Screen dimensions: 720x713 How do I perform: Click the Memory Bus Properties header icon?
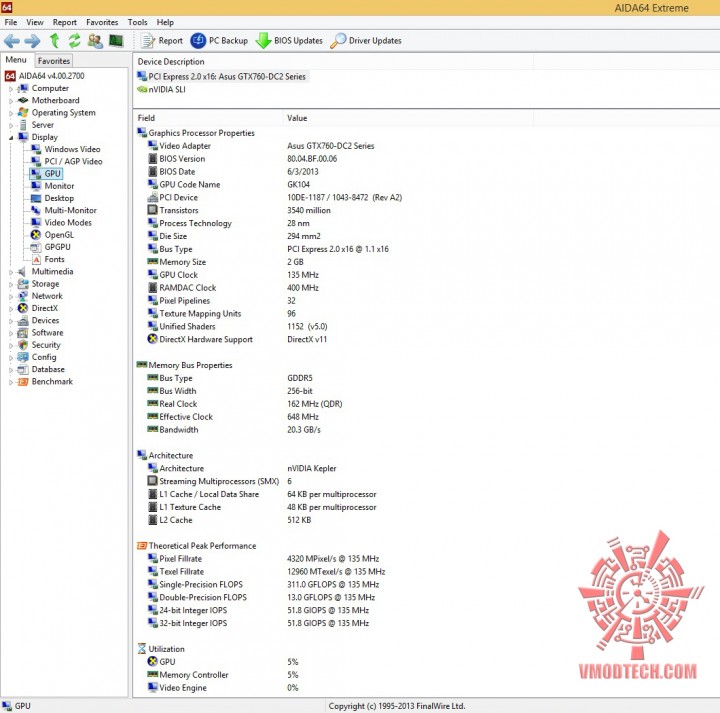(142, 365)
